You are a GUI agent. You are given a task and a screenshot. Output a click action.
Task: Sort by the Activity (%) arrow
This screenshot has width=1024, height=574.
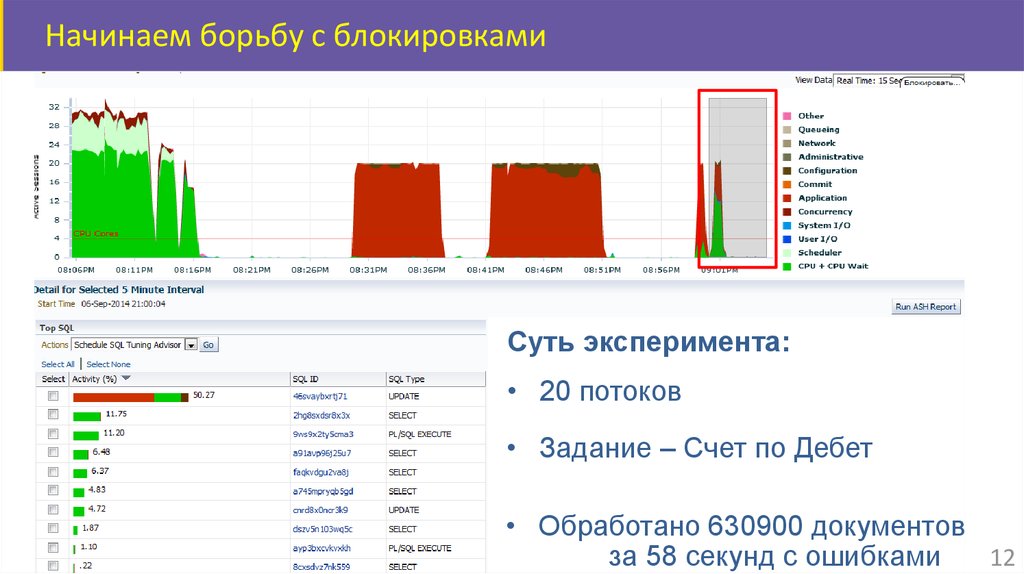(126, 378)
